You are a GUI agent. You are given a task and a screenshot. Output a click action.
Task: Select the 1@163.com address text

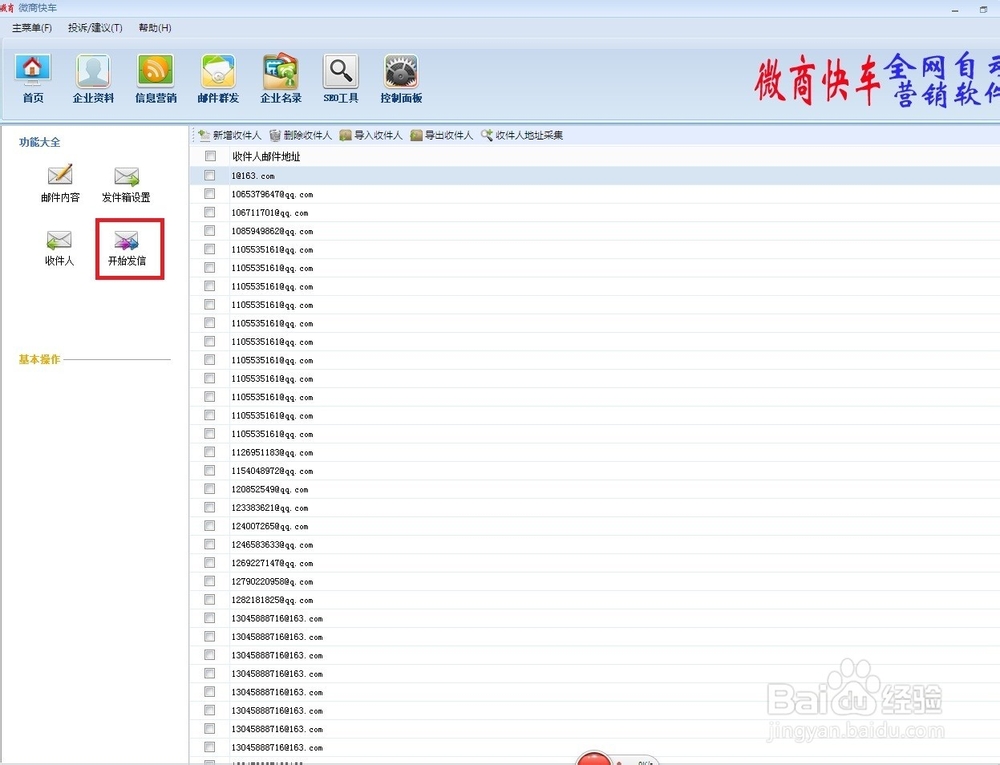point(253,175)
